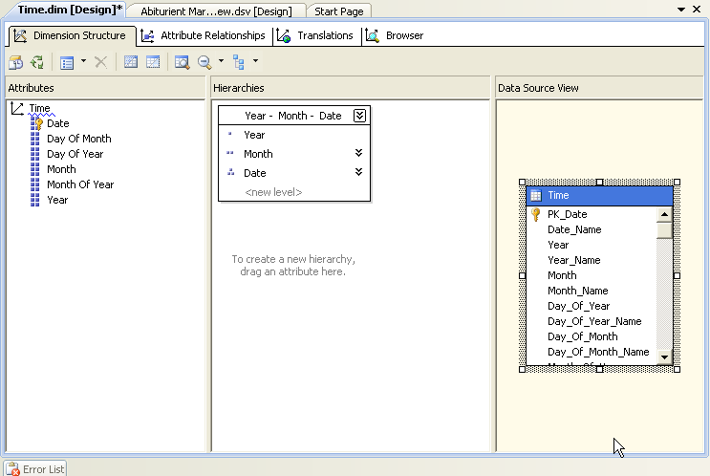This screenshot has height=476, width=710.
Task: Click the PK_Date key icon
Action: point(536,214)
